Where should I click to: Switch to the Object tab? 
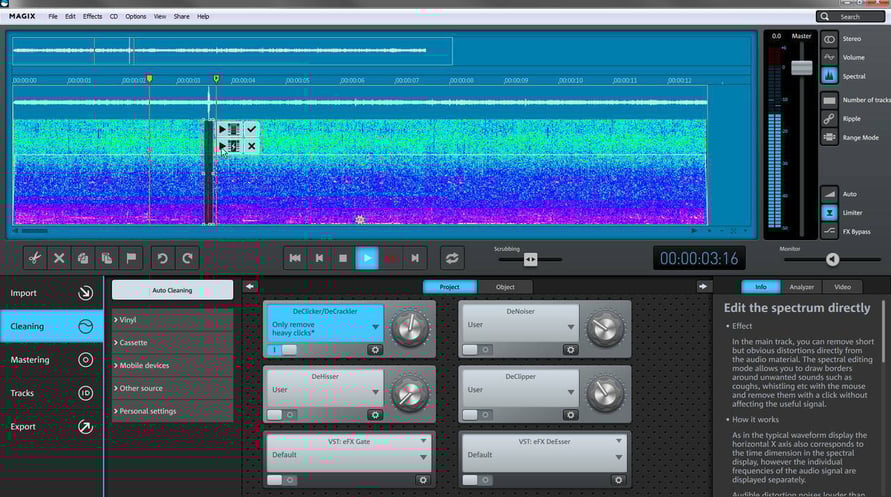click(505, 287)
